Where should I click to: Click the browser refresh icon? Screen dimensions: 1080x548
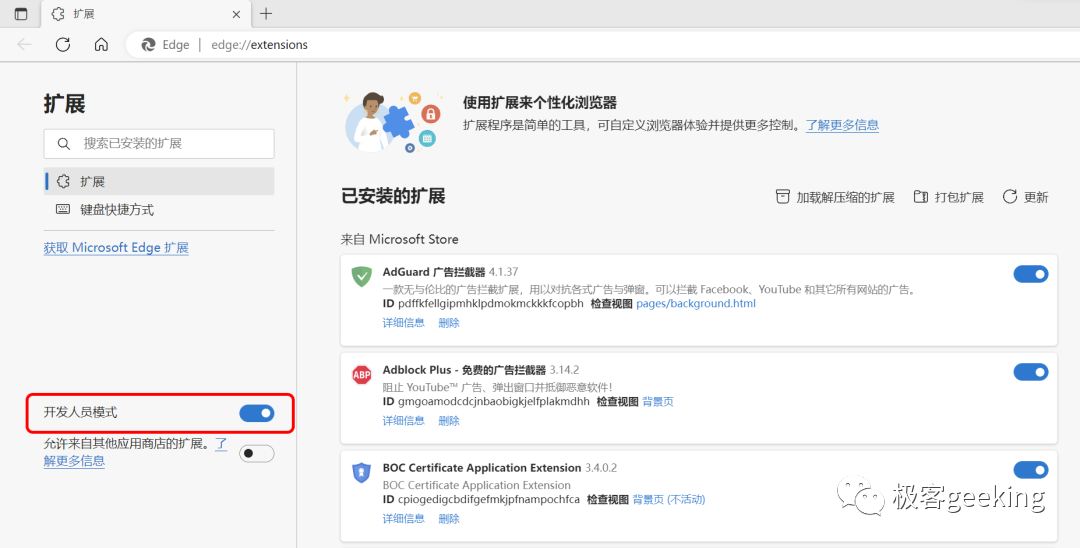[x=63, y=44]
